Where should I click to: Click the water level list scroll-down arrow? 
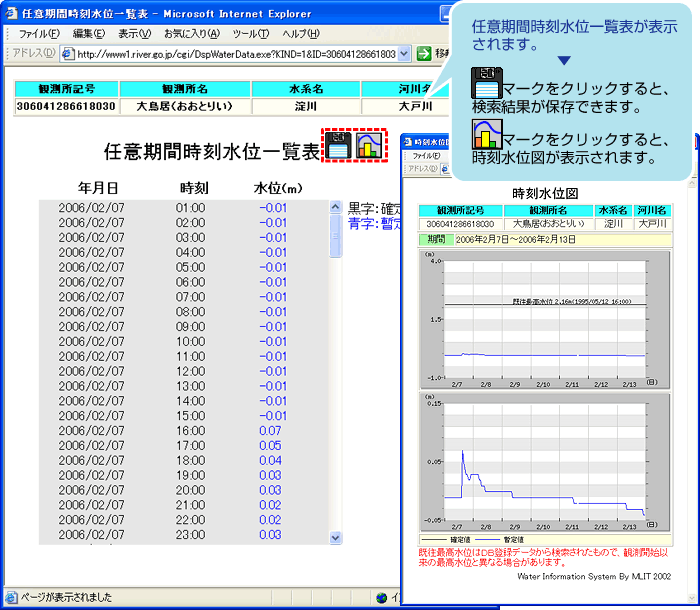[335, 538]
